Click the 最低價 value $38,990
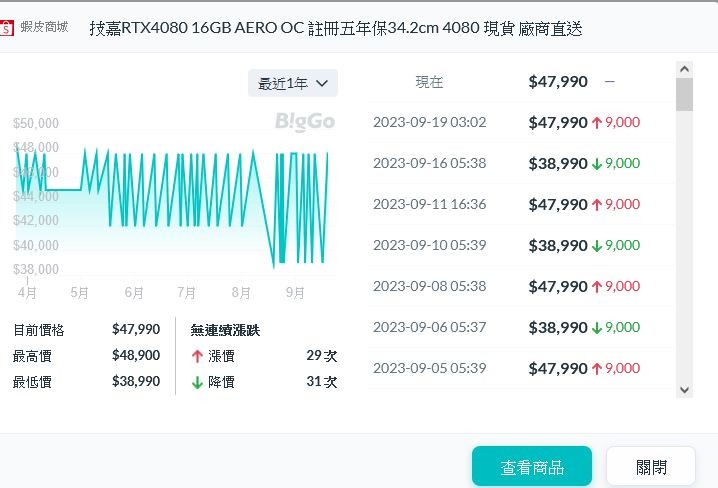Viewport: 718px width, 488px height. 136,381
